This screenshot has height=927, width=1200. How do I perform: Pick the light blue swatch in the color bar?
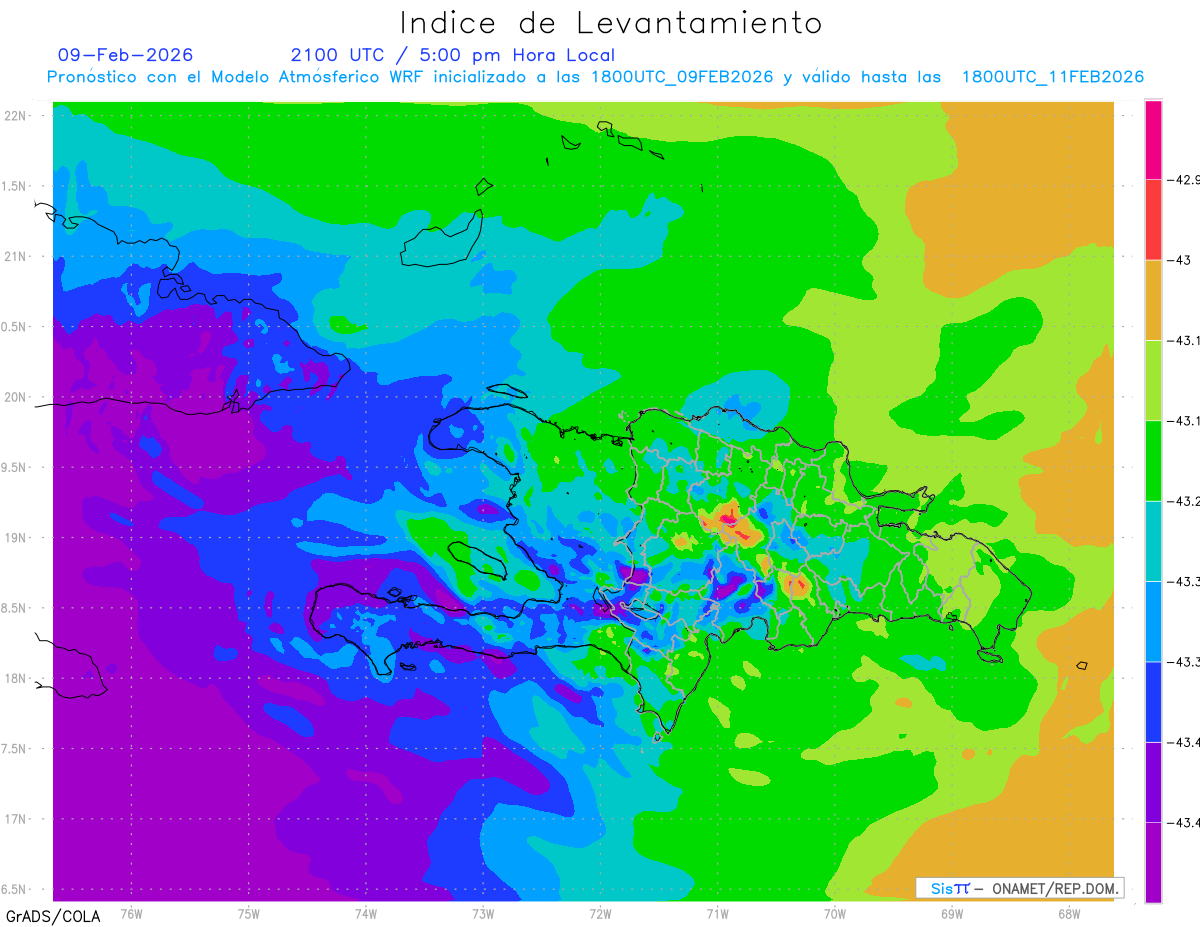click(1153, 621)
